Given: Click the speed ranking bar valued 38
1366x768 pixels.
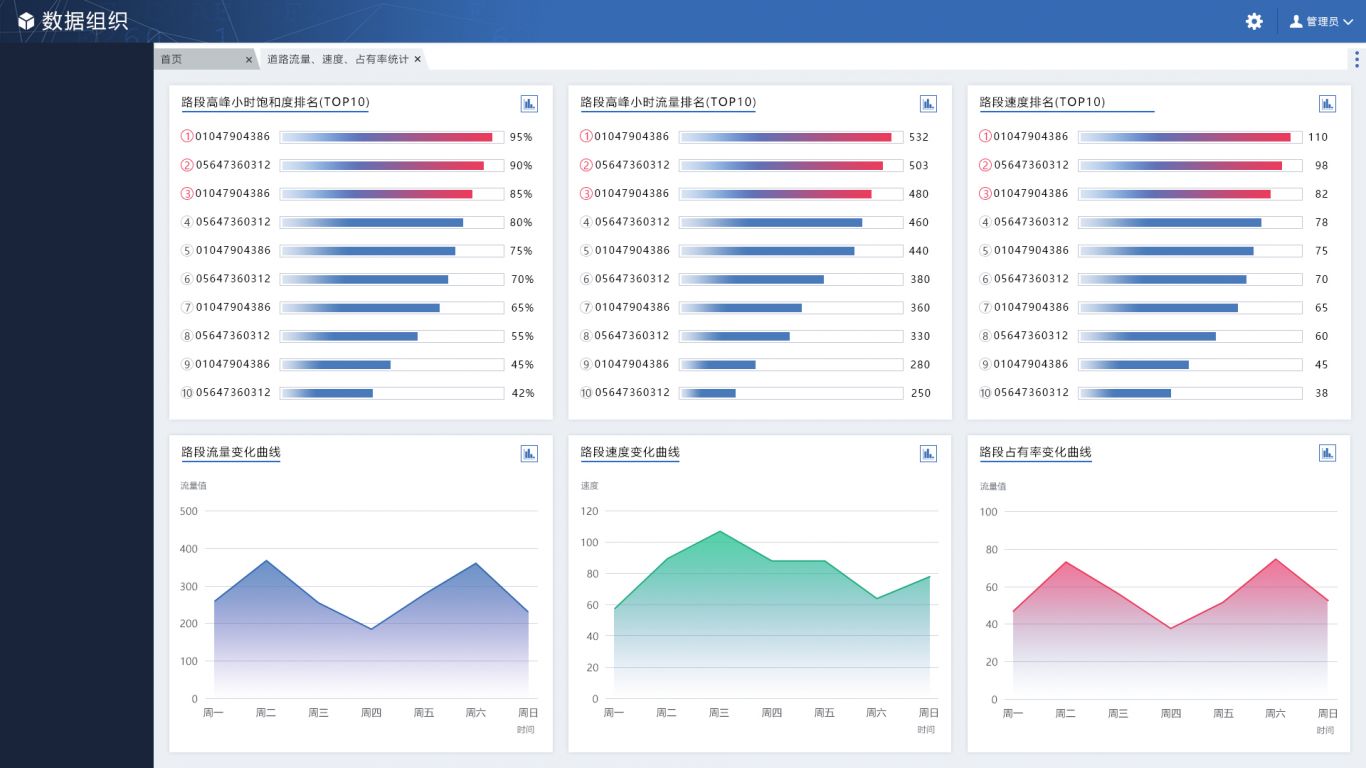Looking at the screenshot, I should (1190, 393).
